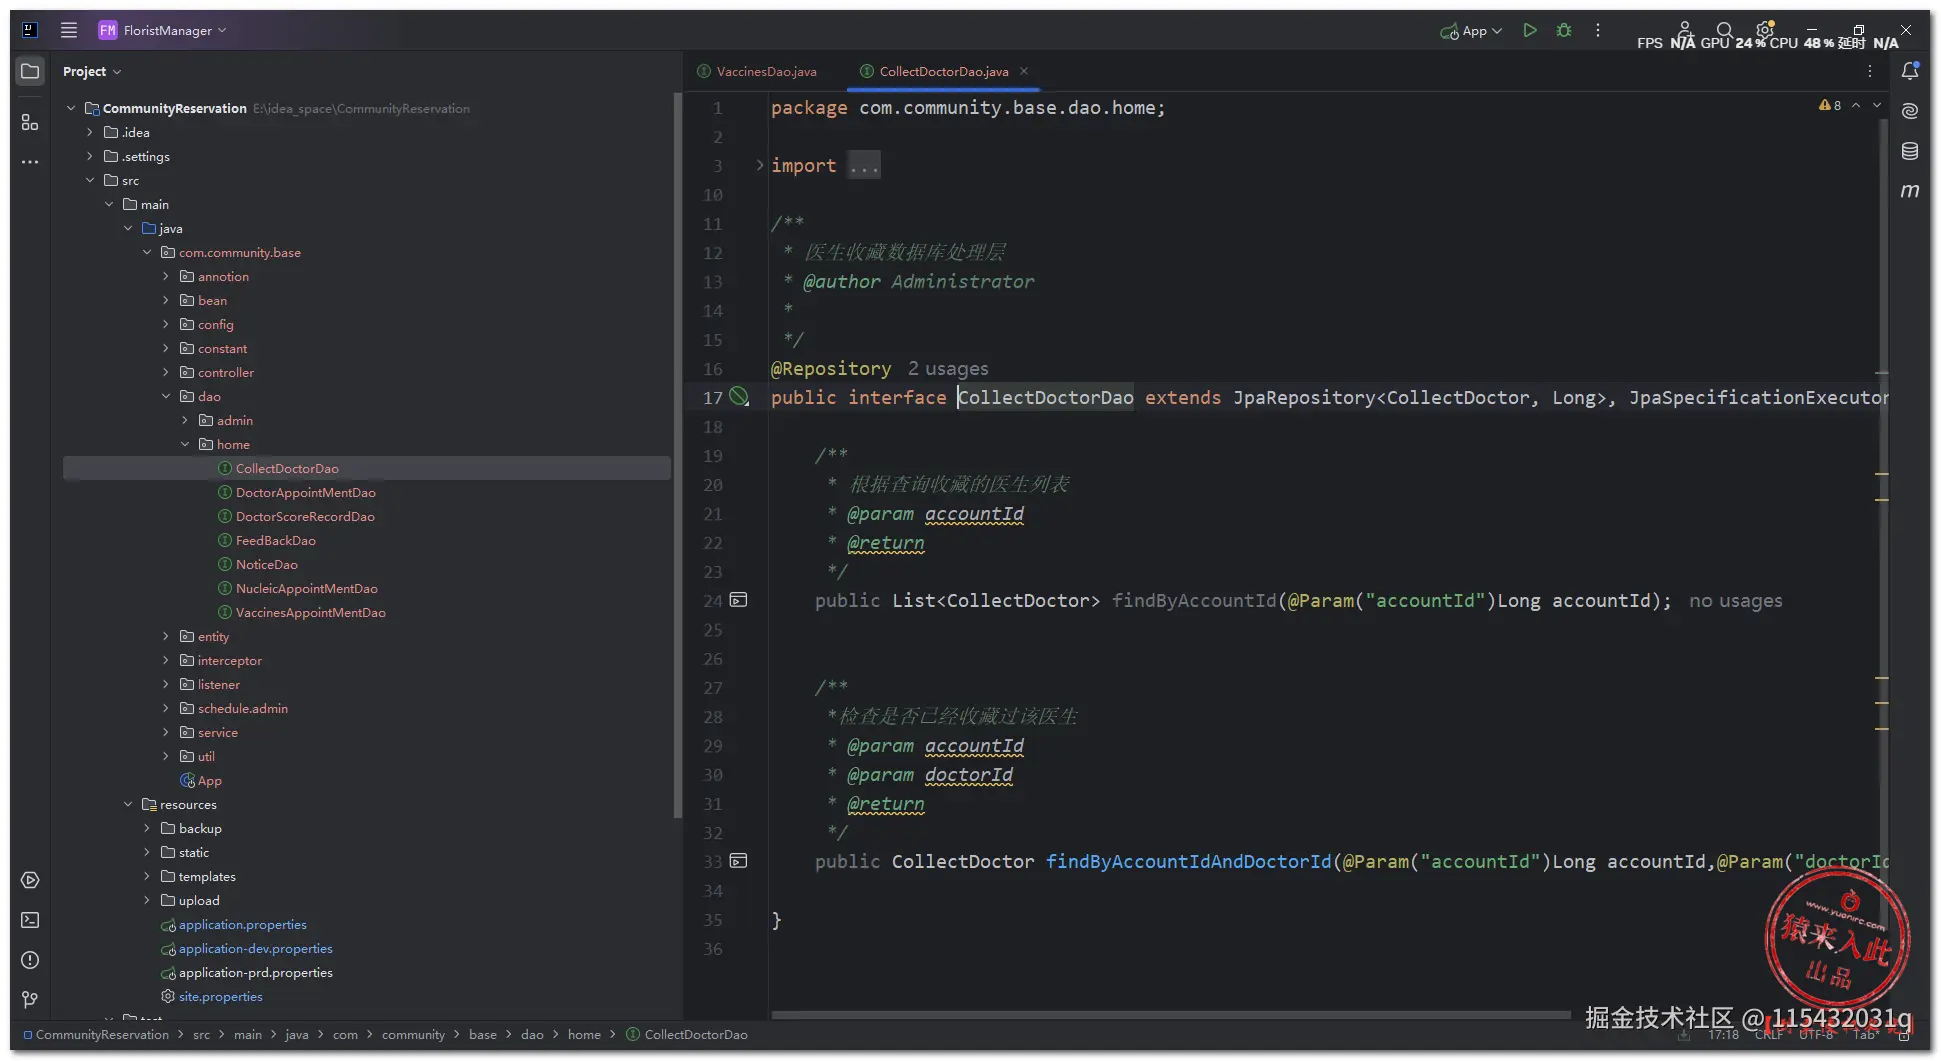Open the Database tool window
The width and height of the screenshot is (1941, 1061).
[x=1910, y=150]
